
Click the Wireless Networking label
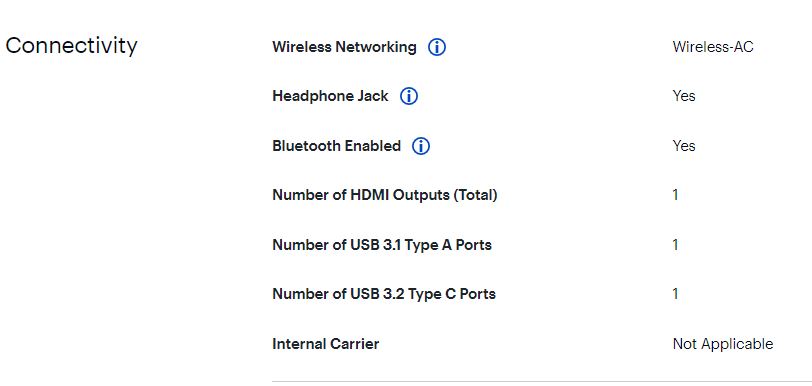pyautogui.click(x=344, y=47)
